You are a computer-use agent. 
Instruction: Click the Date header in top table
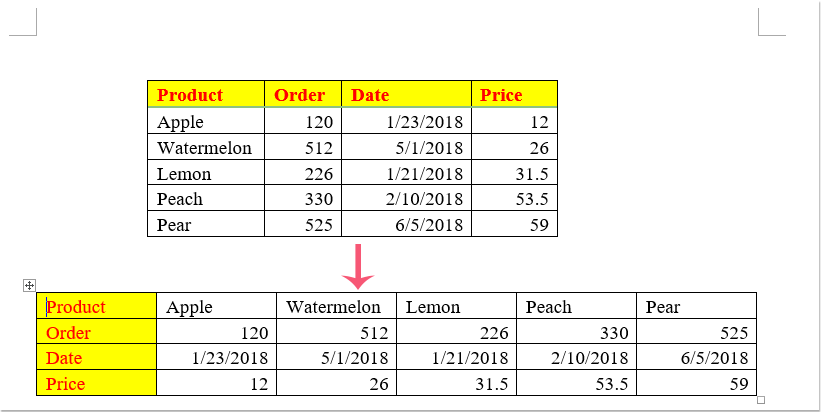click(370, 95)
